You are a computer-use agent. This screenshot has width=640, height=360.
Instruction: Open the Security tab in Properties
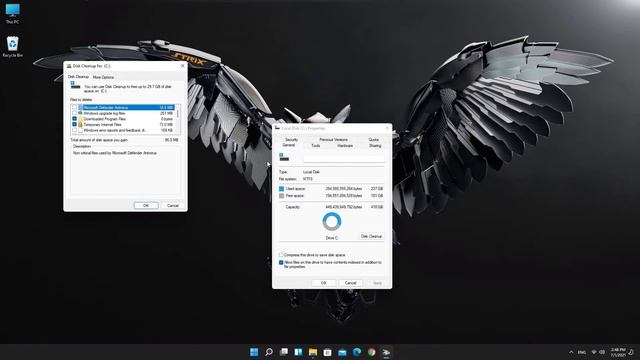(x=291, y=140)
